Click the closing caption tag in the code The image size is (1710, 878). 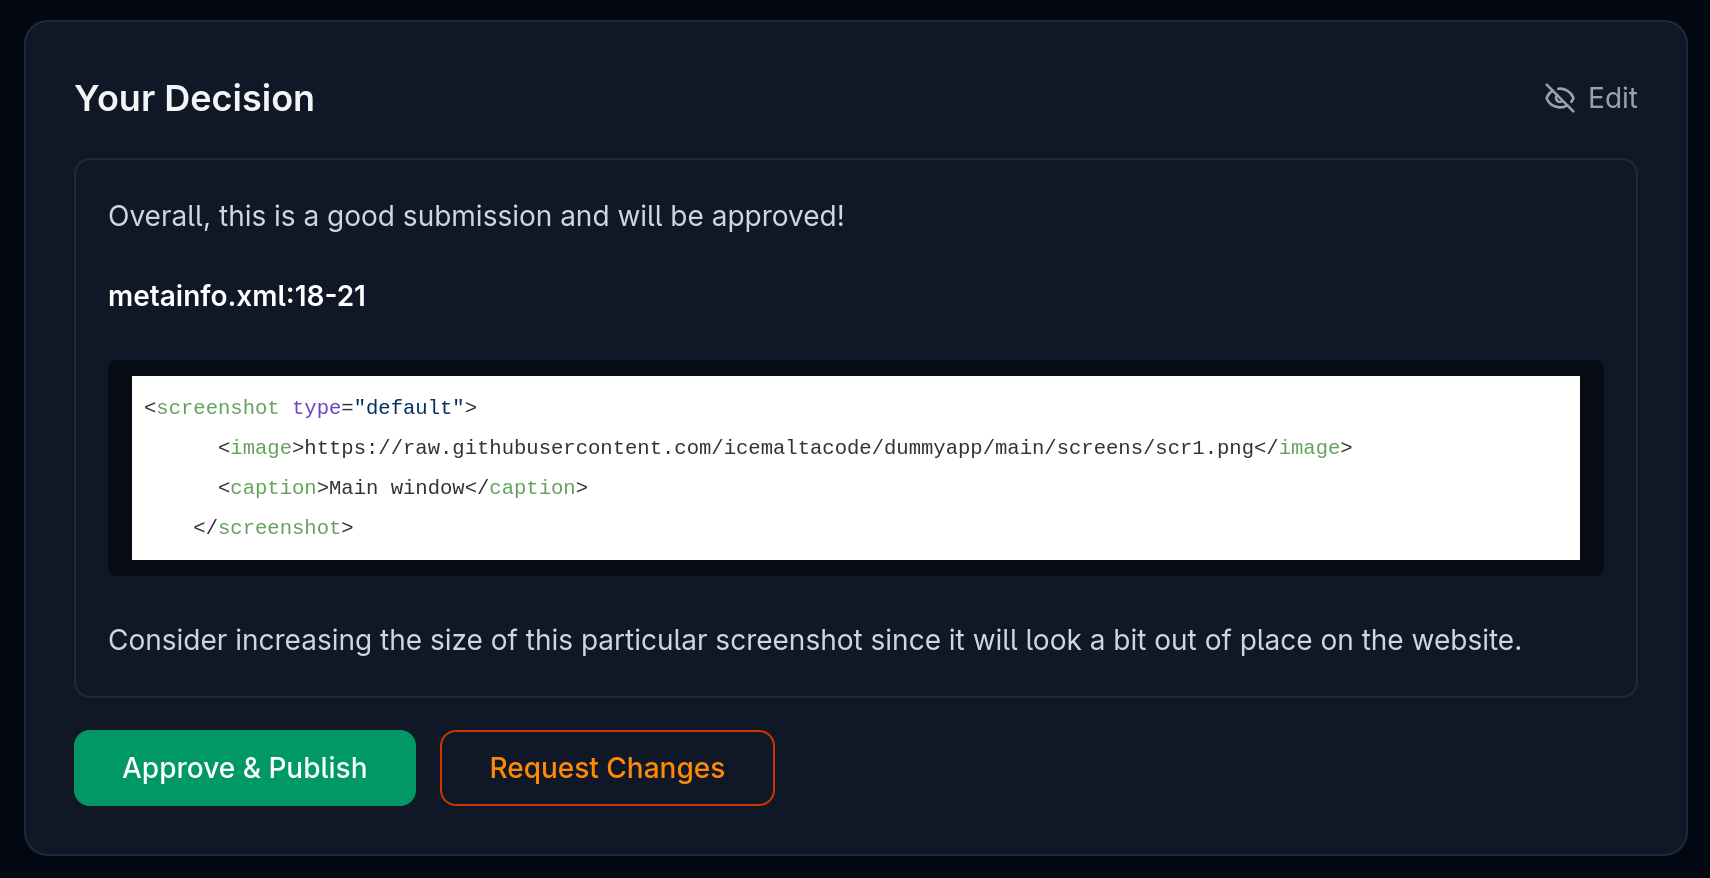(532, 488)
